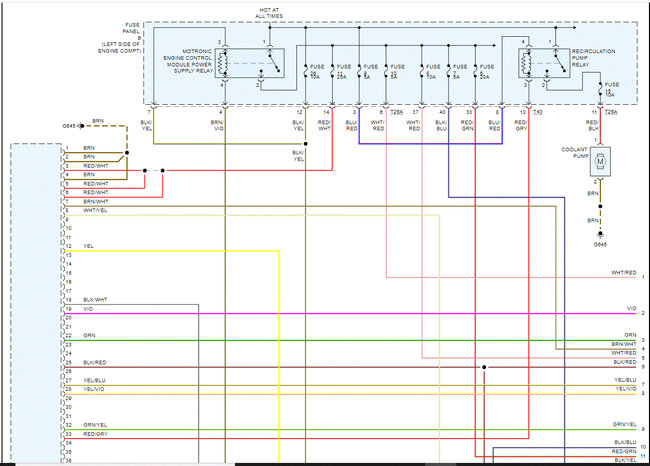Screen dimensions: 650x466
Task: Click connector pin 27 YEL/BLU label
Action: tap(94, 380)
